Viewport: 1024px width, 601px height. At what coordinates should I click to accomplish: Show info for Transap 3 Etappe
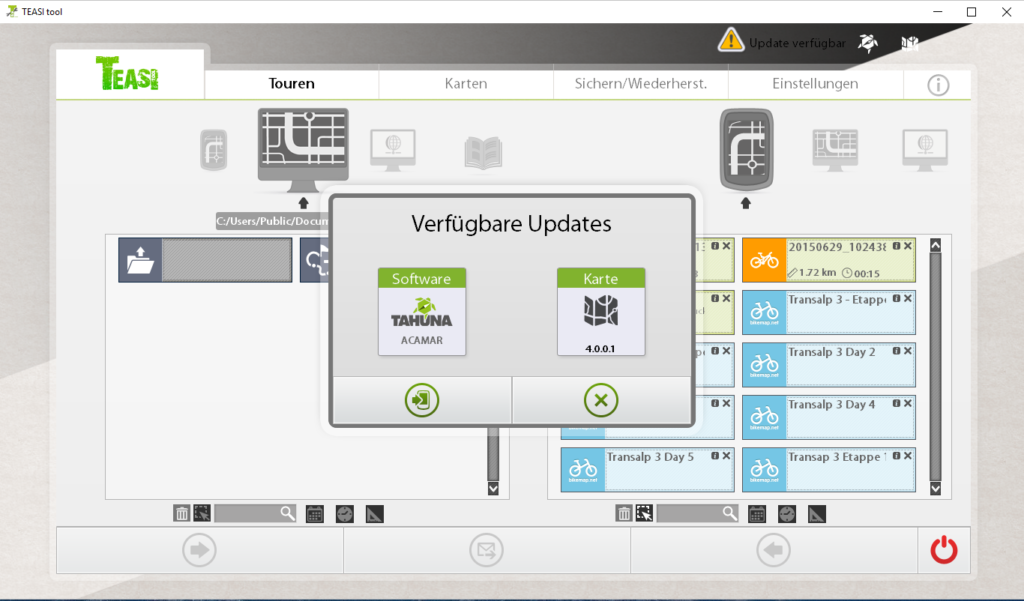[x=897, y=456]
